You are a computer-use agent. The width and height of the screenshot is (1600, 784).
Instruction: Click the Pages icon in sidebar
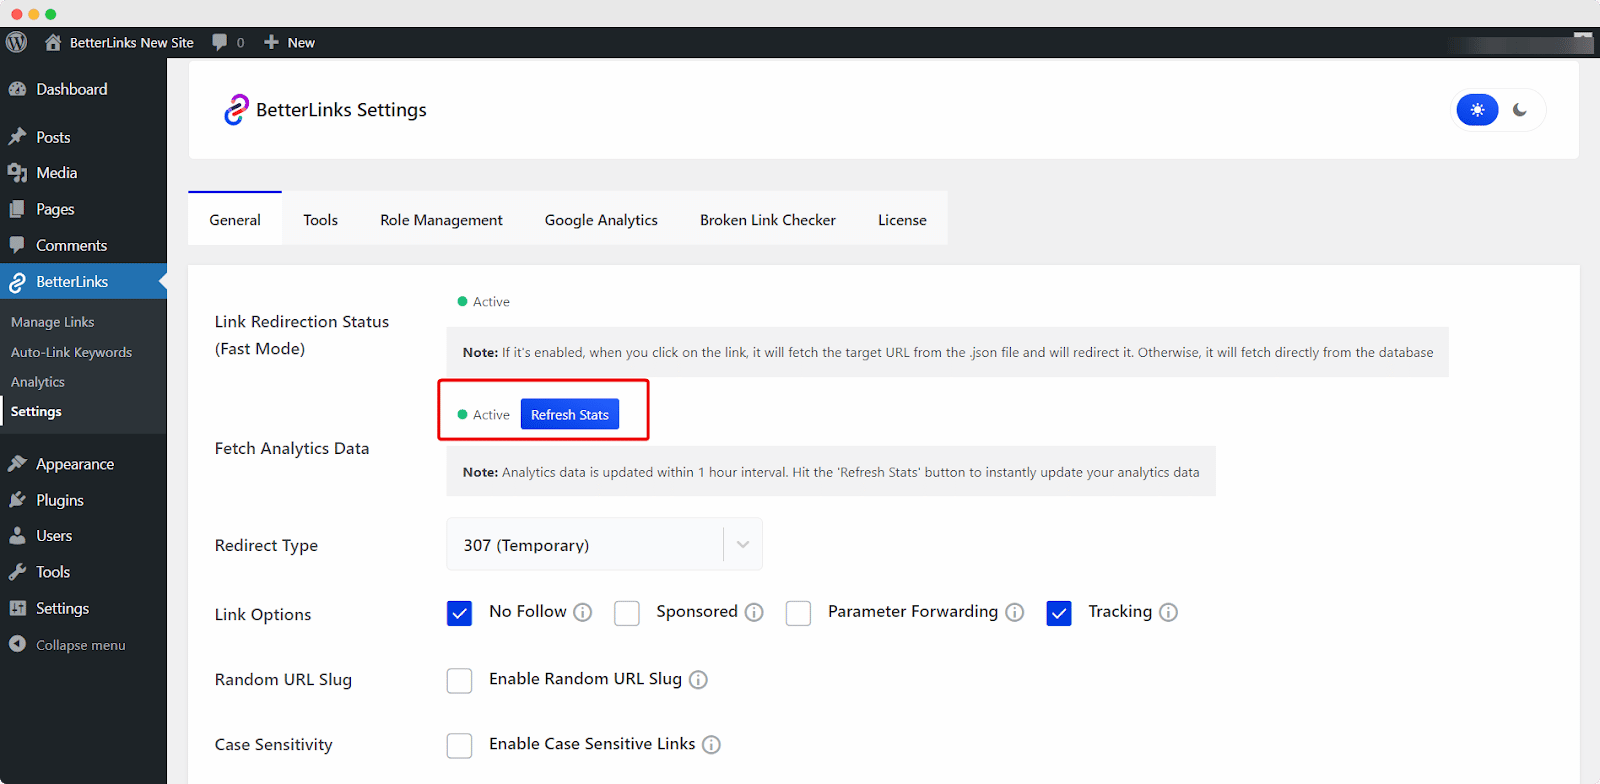coord(17,209)
